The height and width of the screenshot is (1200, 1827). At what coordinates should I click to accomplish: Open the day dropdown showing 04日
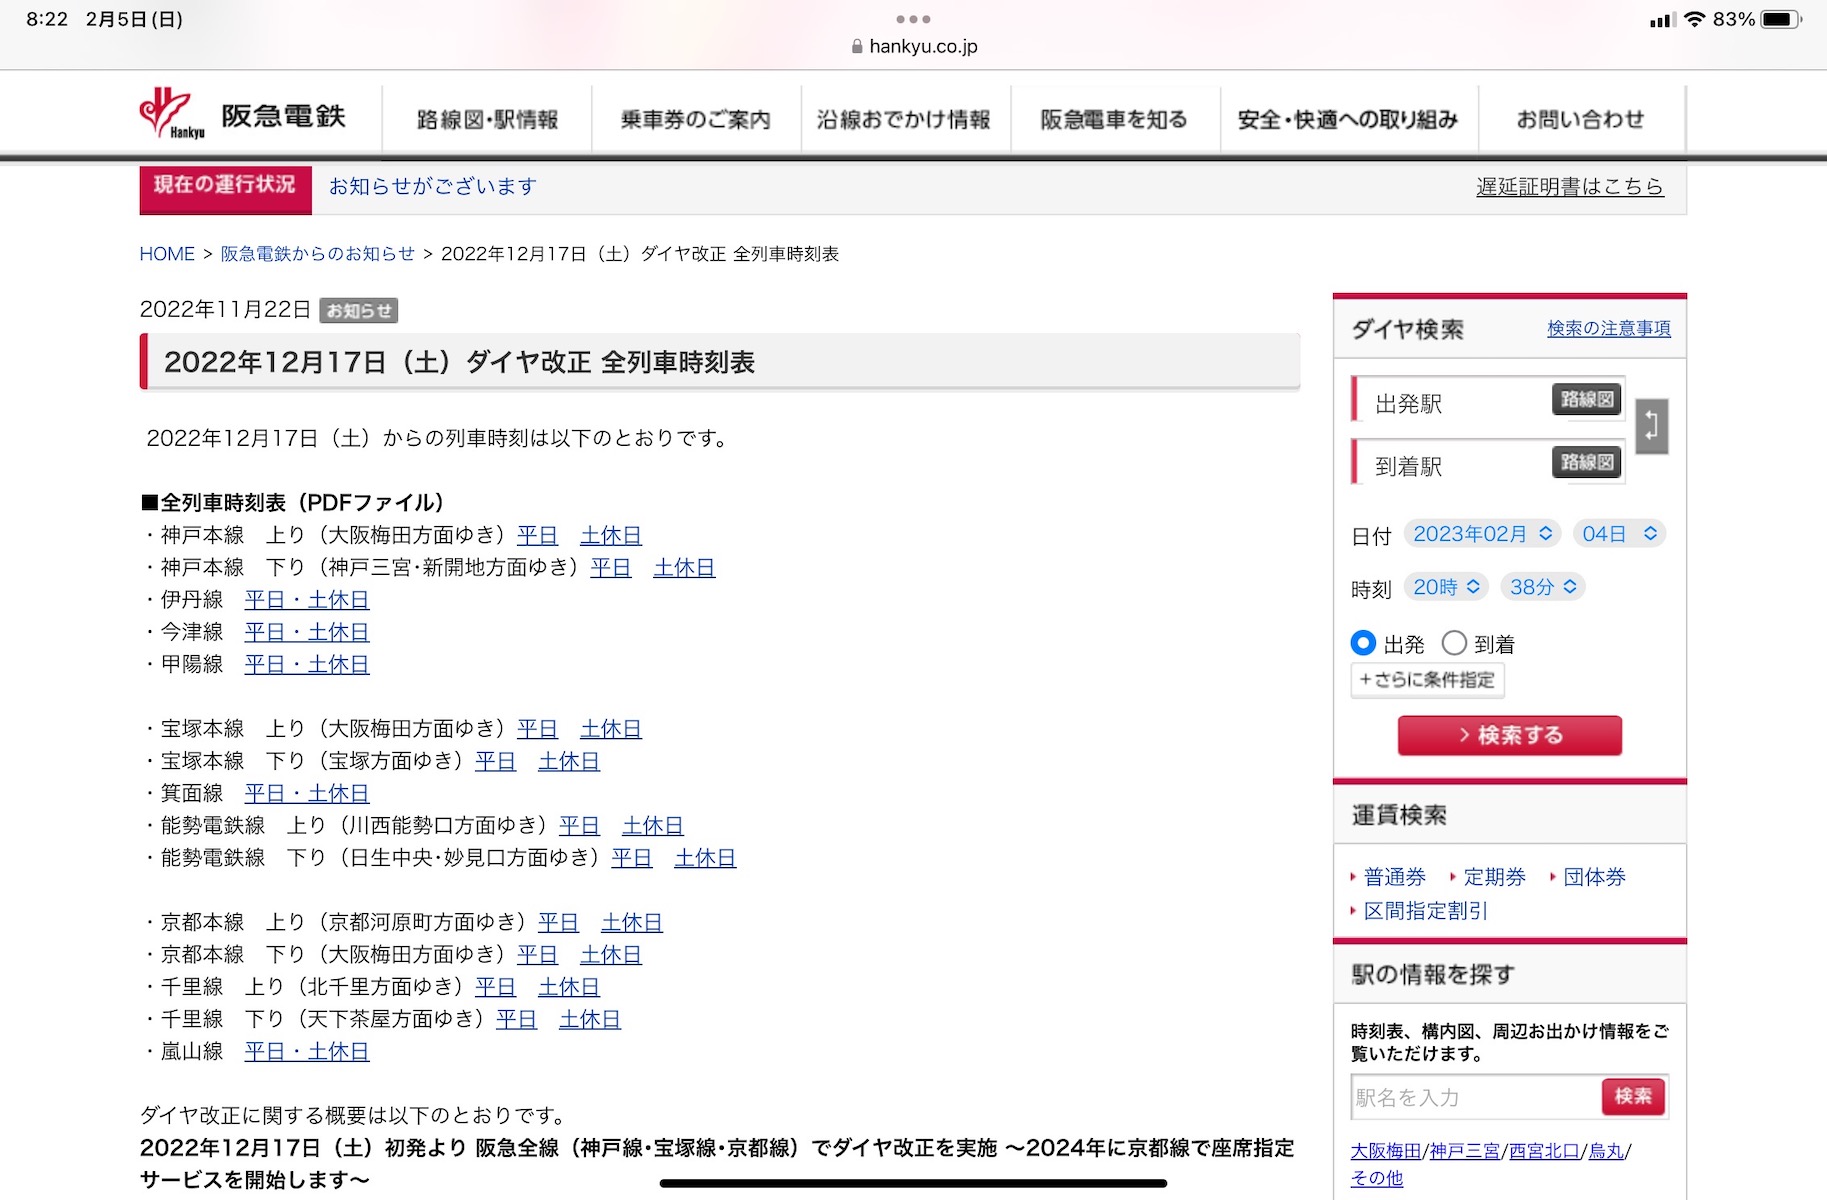1619,534
